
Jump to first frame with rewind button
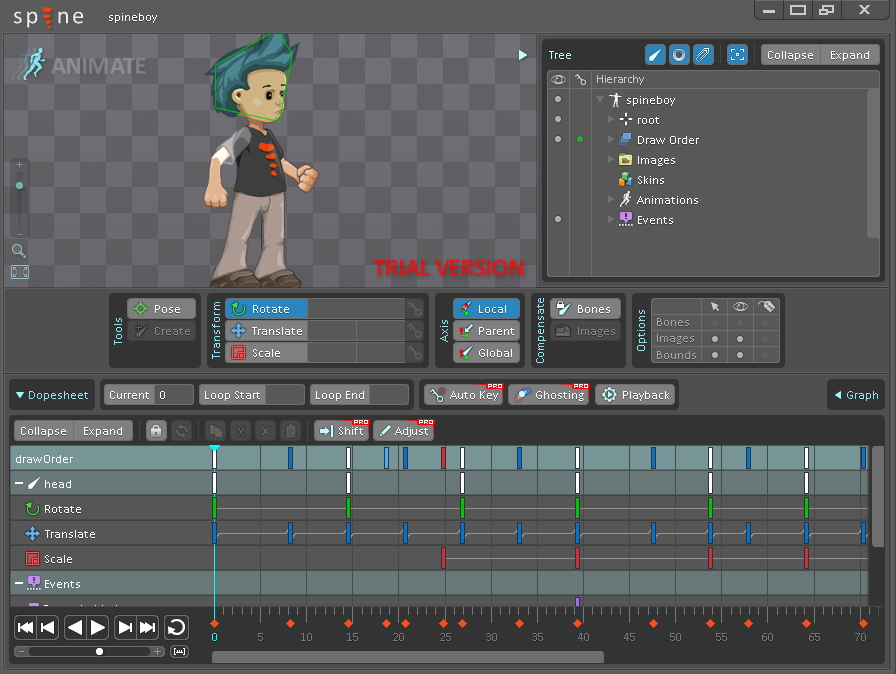pyautogui.click(x=26, y=628)
